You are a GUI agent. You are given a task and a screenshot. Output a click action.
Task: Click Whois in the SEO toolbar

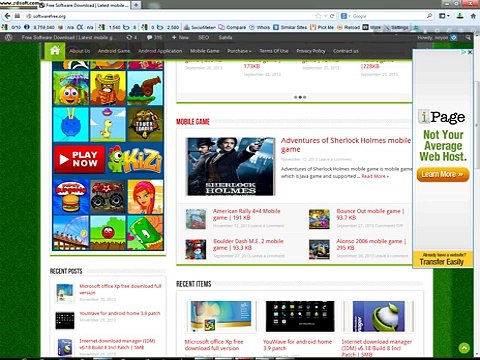[x=260, y=27]
